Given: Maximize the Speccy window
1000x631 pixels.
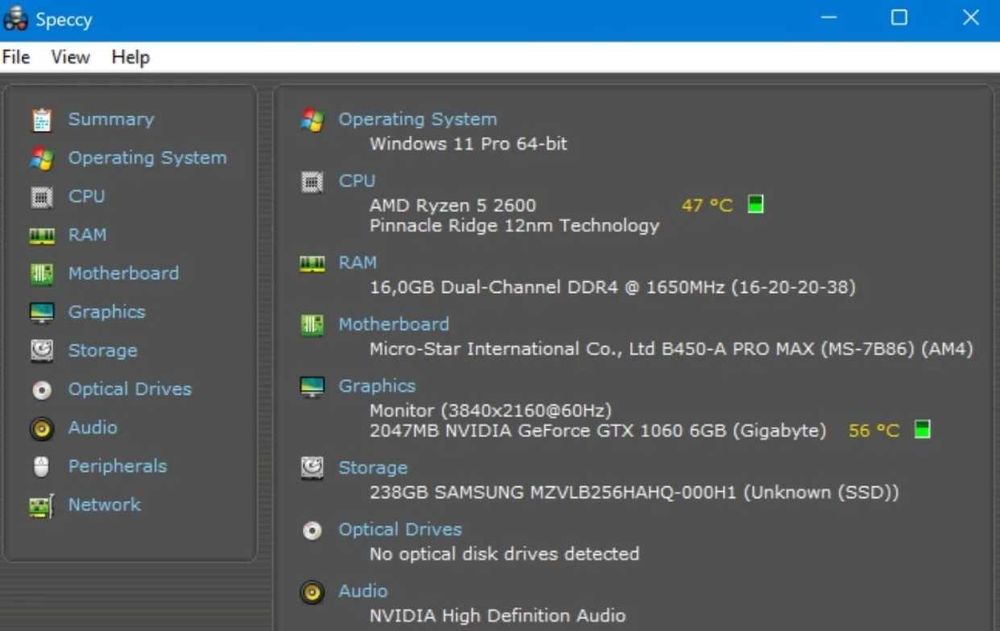Looking at the screenshot, I should 899,18.
